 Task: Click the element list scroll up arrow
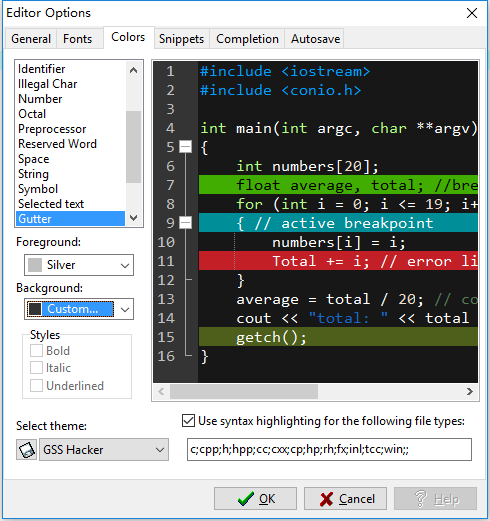click(133, 70)
